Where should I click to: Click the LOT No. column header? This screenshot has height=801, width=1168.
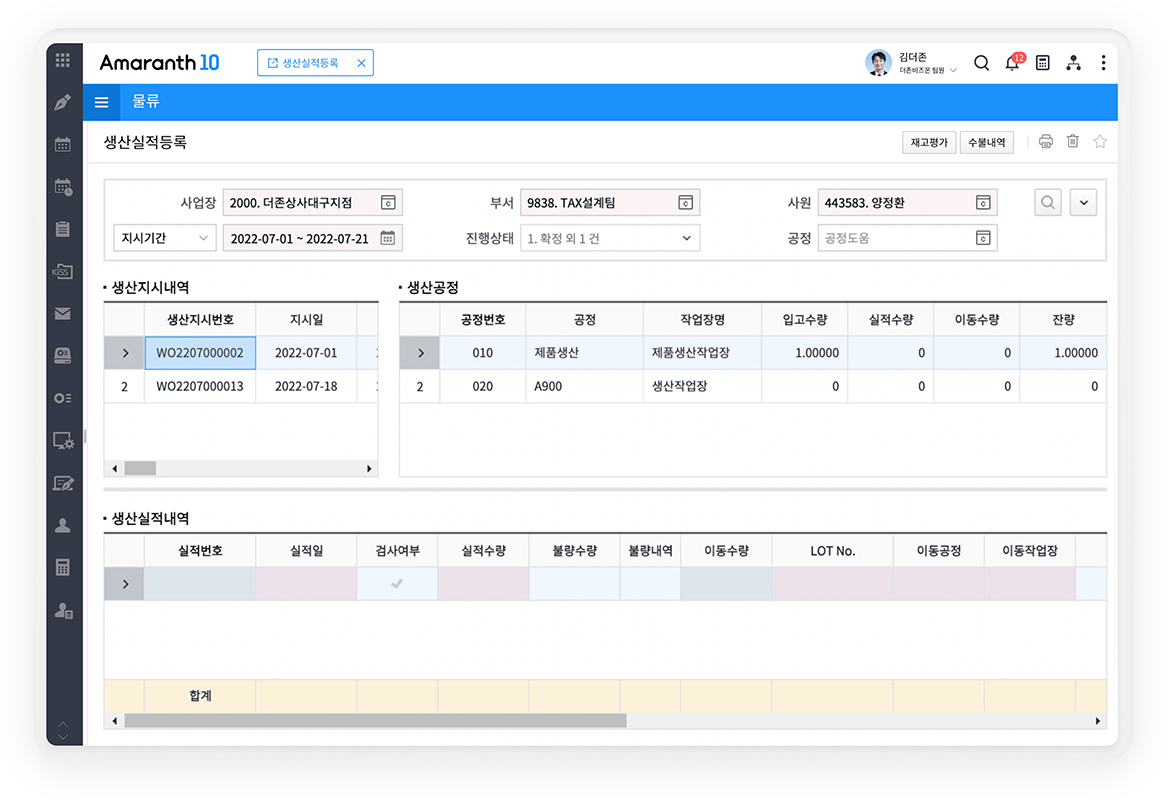pos(833,551)
